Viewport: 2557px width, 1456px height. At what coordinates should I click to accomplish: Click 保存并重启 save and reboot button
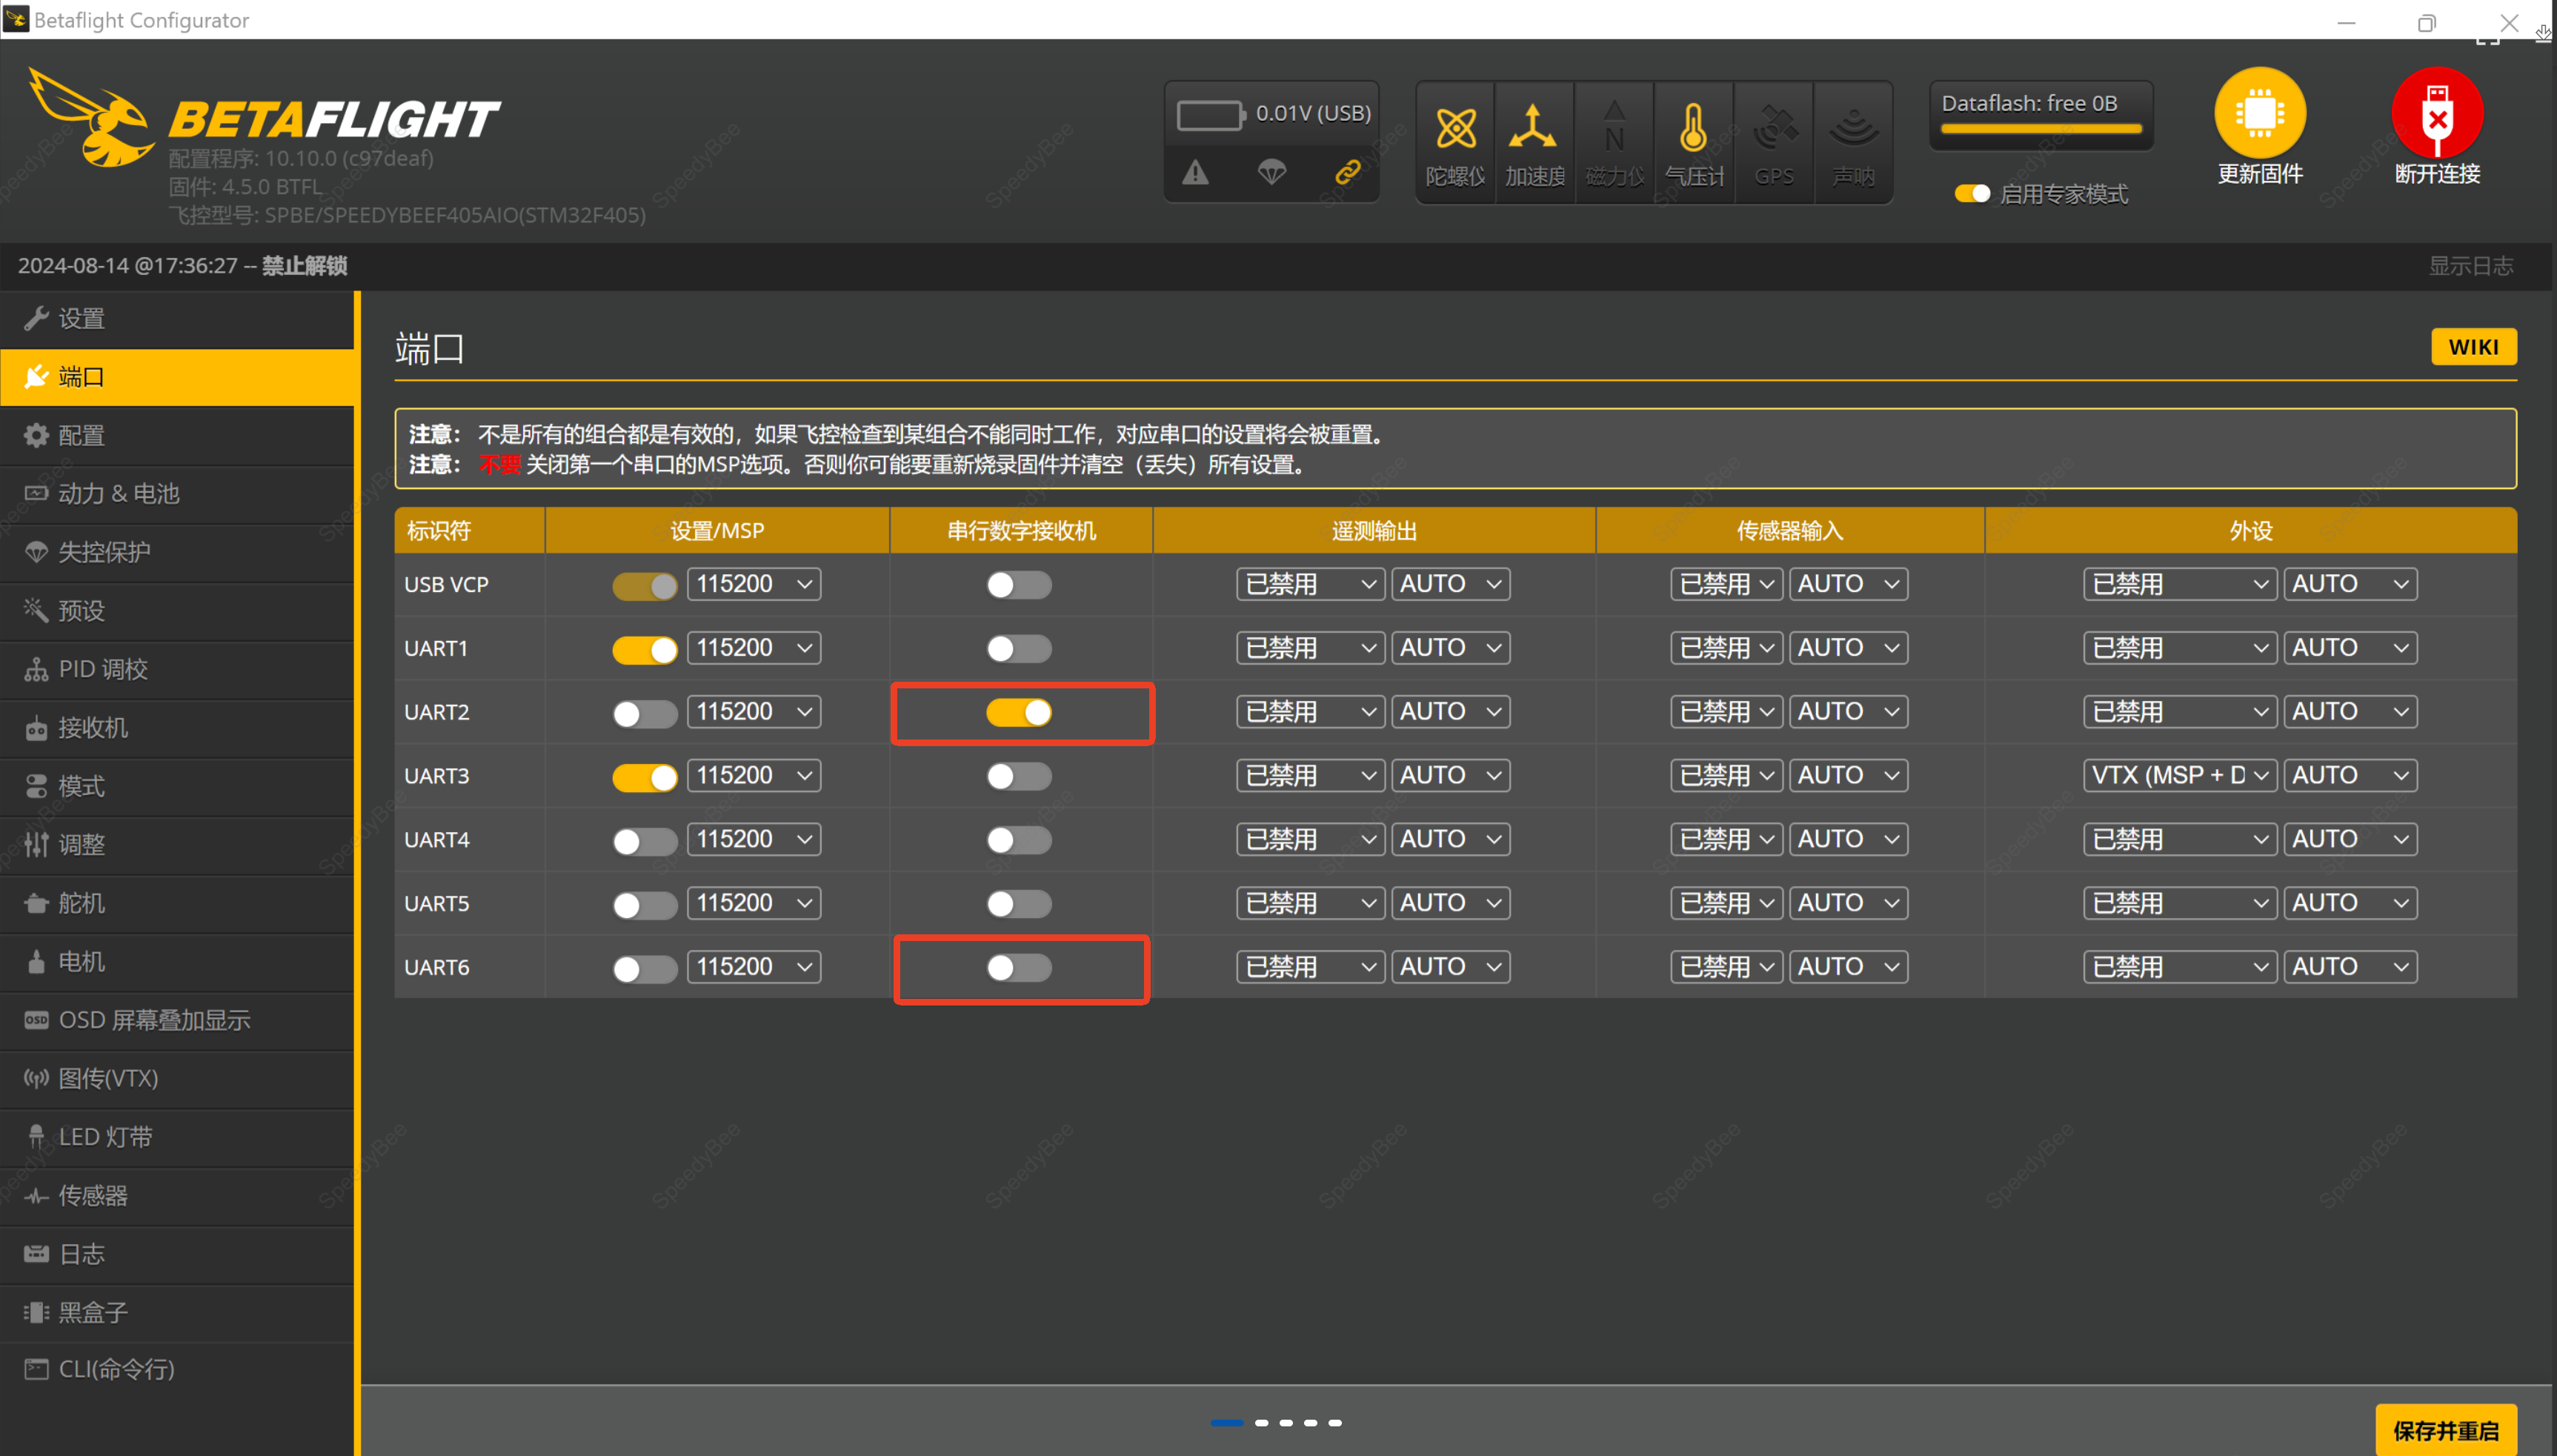(2445, 1431)
